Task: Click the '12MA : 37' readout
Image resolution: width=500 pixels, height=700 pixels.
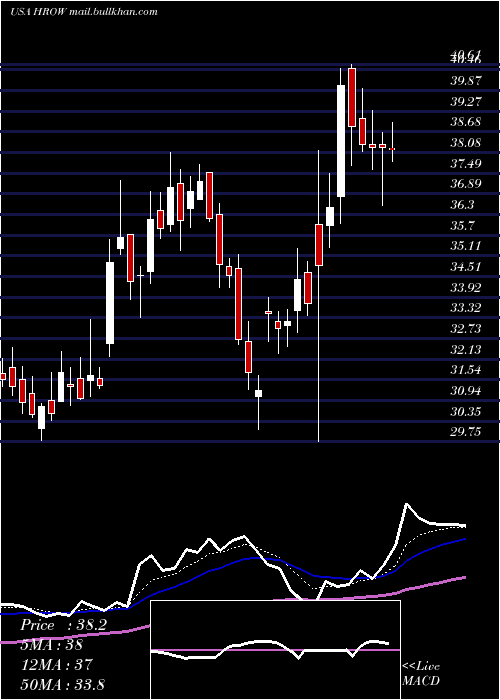Action: coord(56,665)
